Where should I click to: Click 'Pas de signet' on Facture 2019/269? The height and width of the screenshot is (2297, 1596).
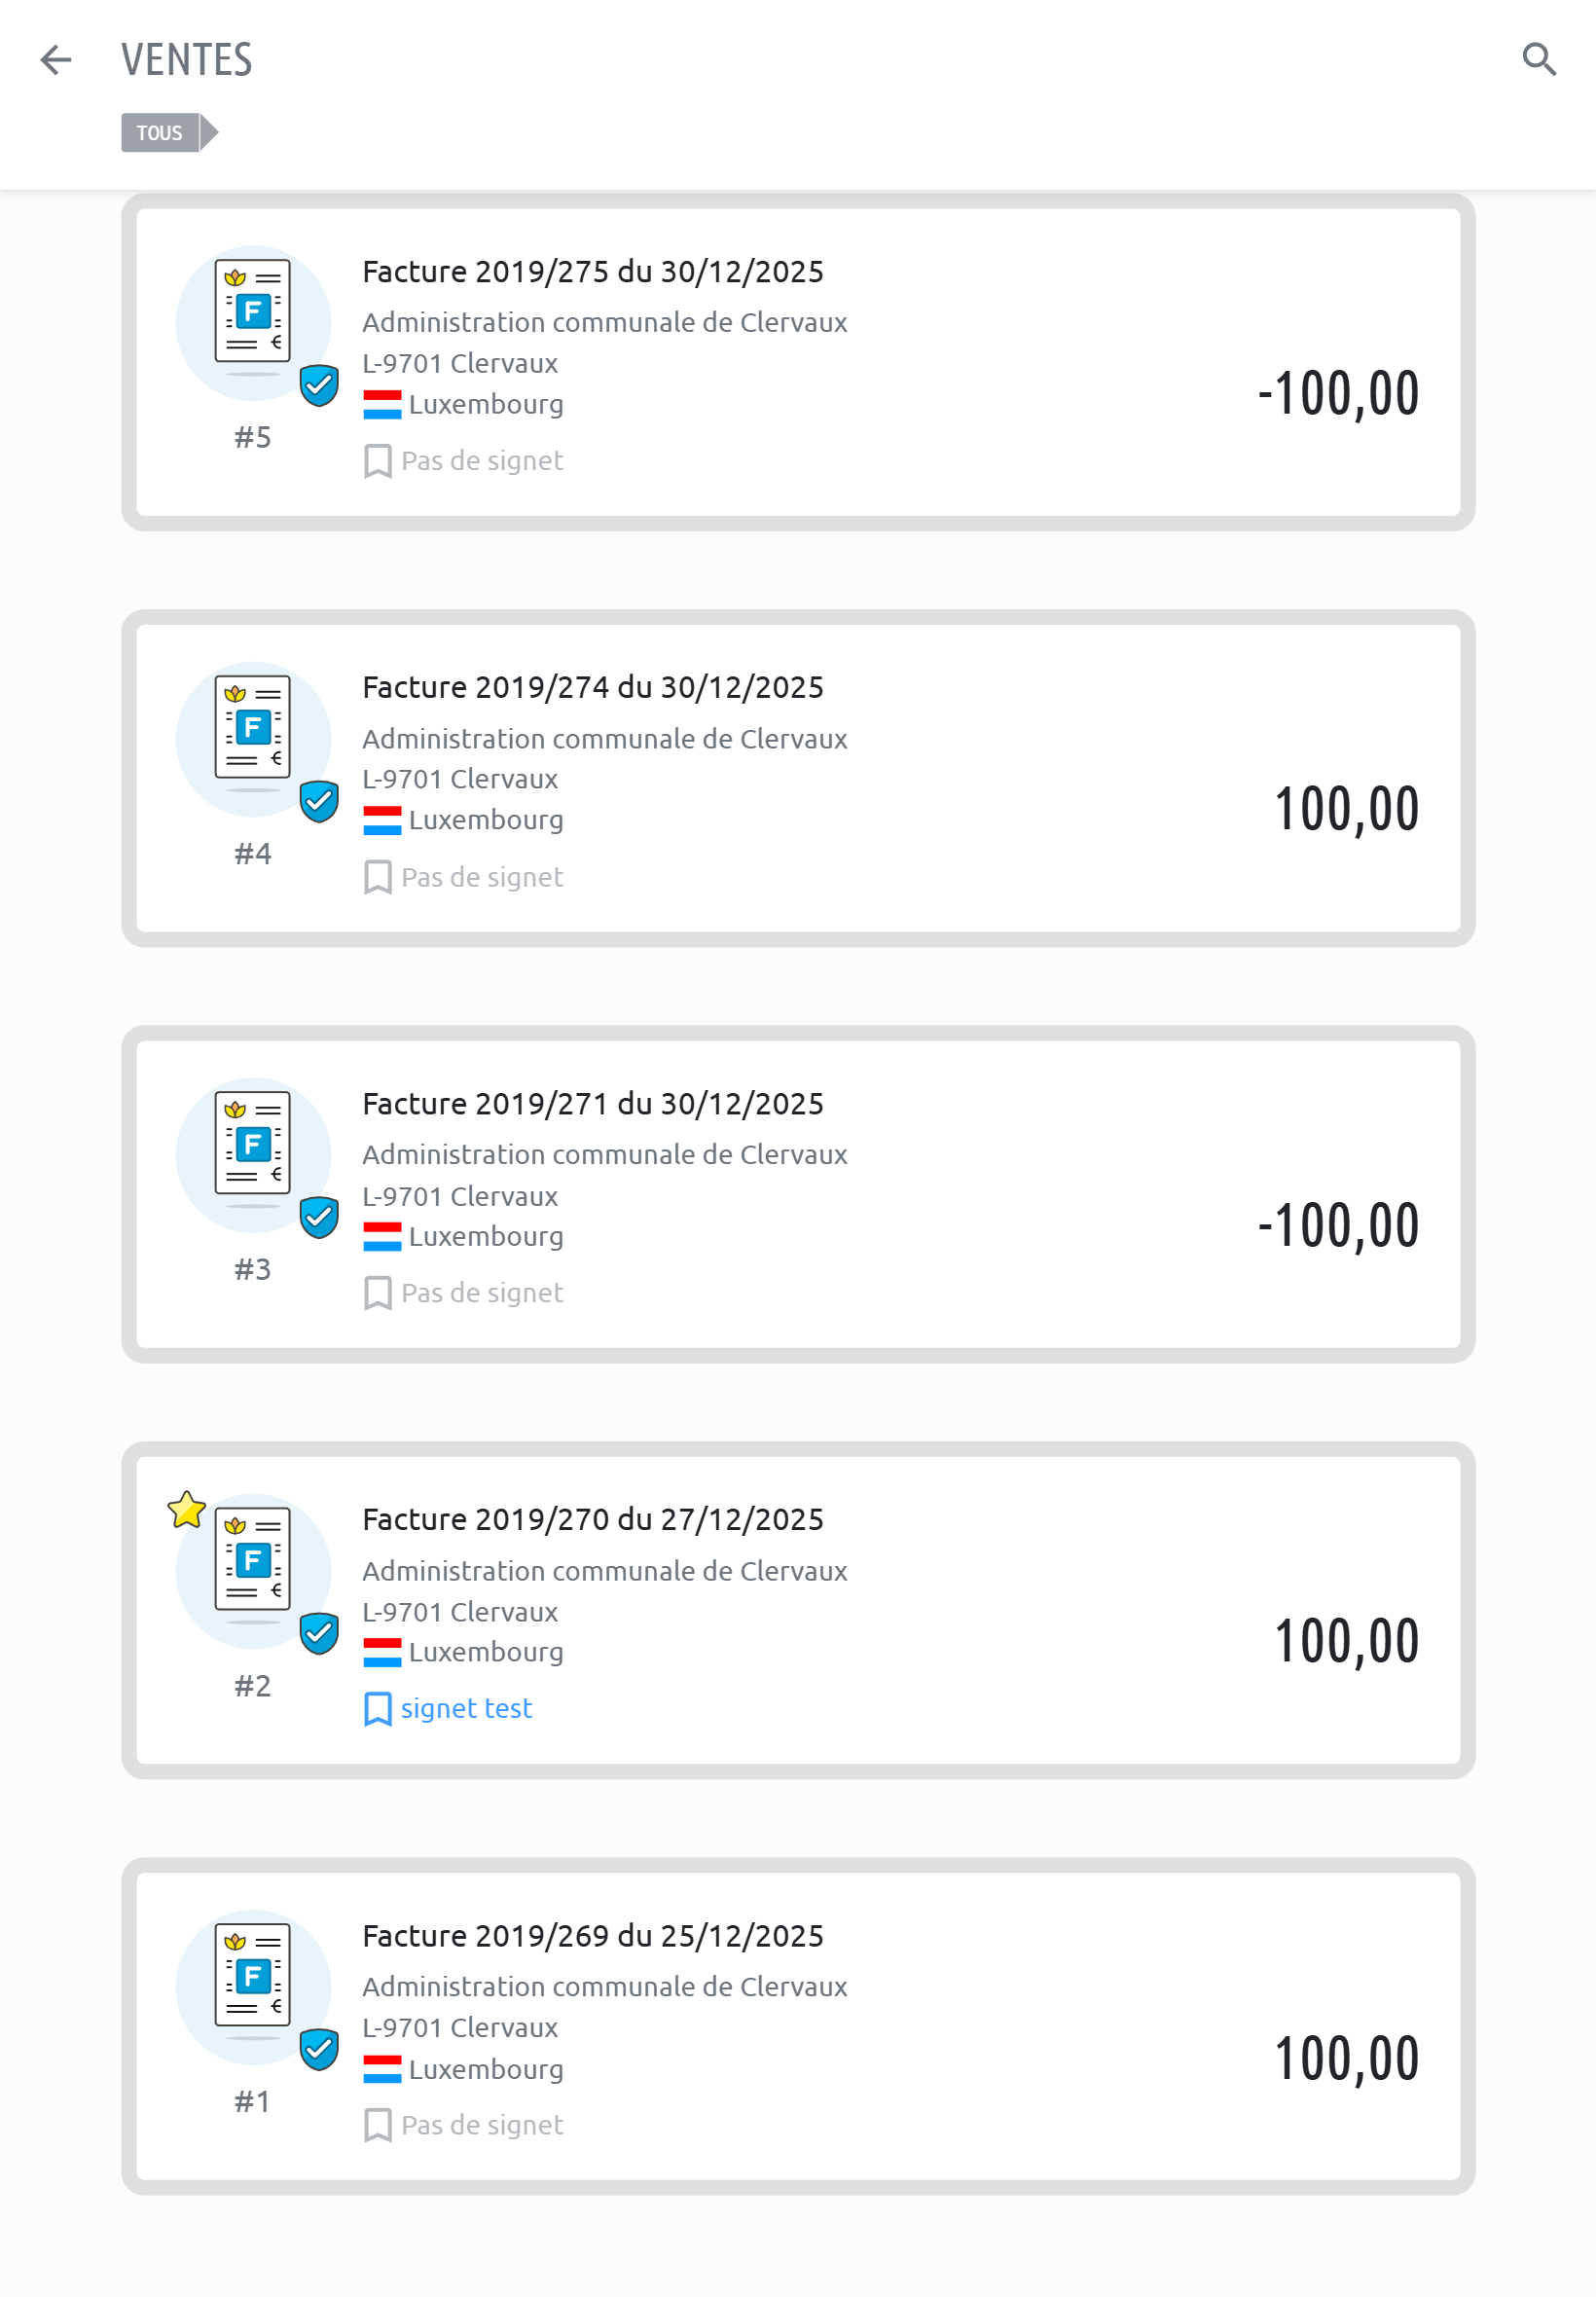click(482, 2125)
